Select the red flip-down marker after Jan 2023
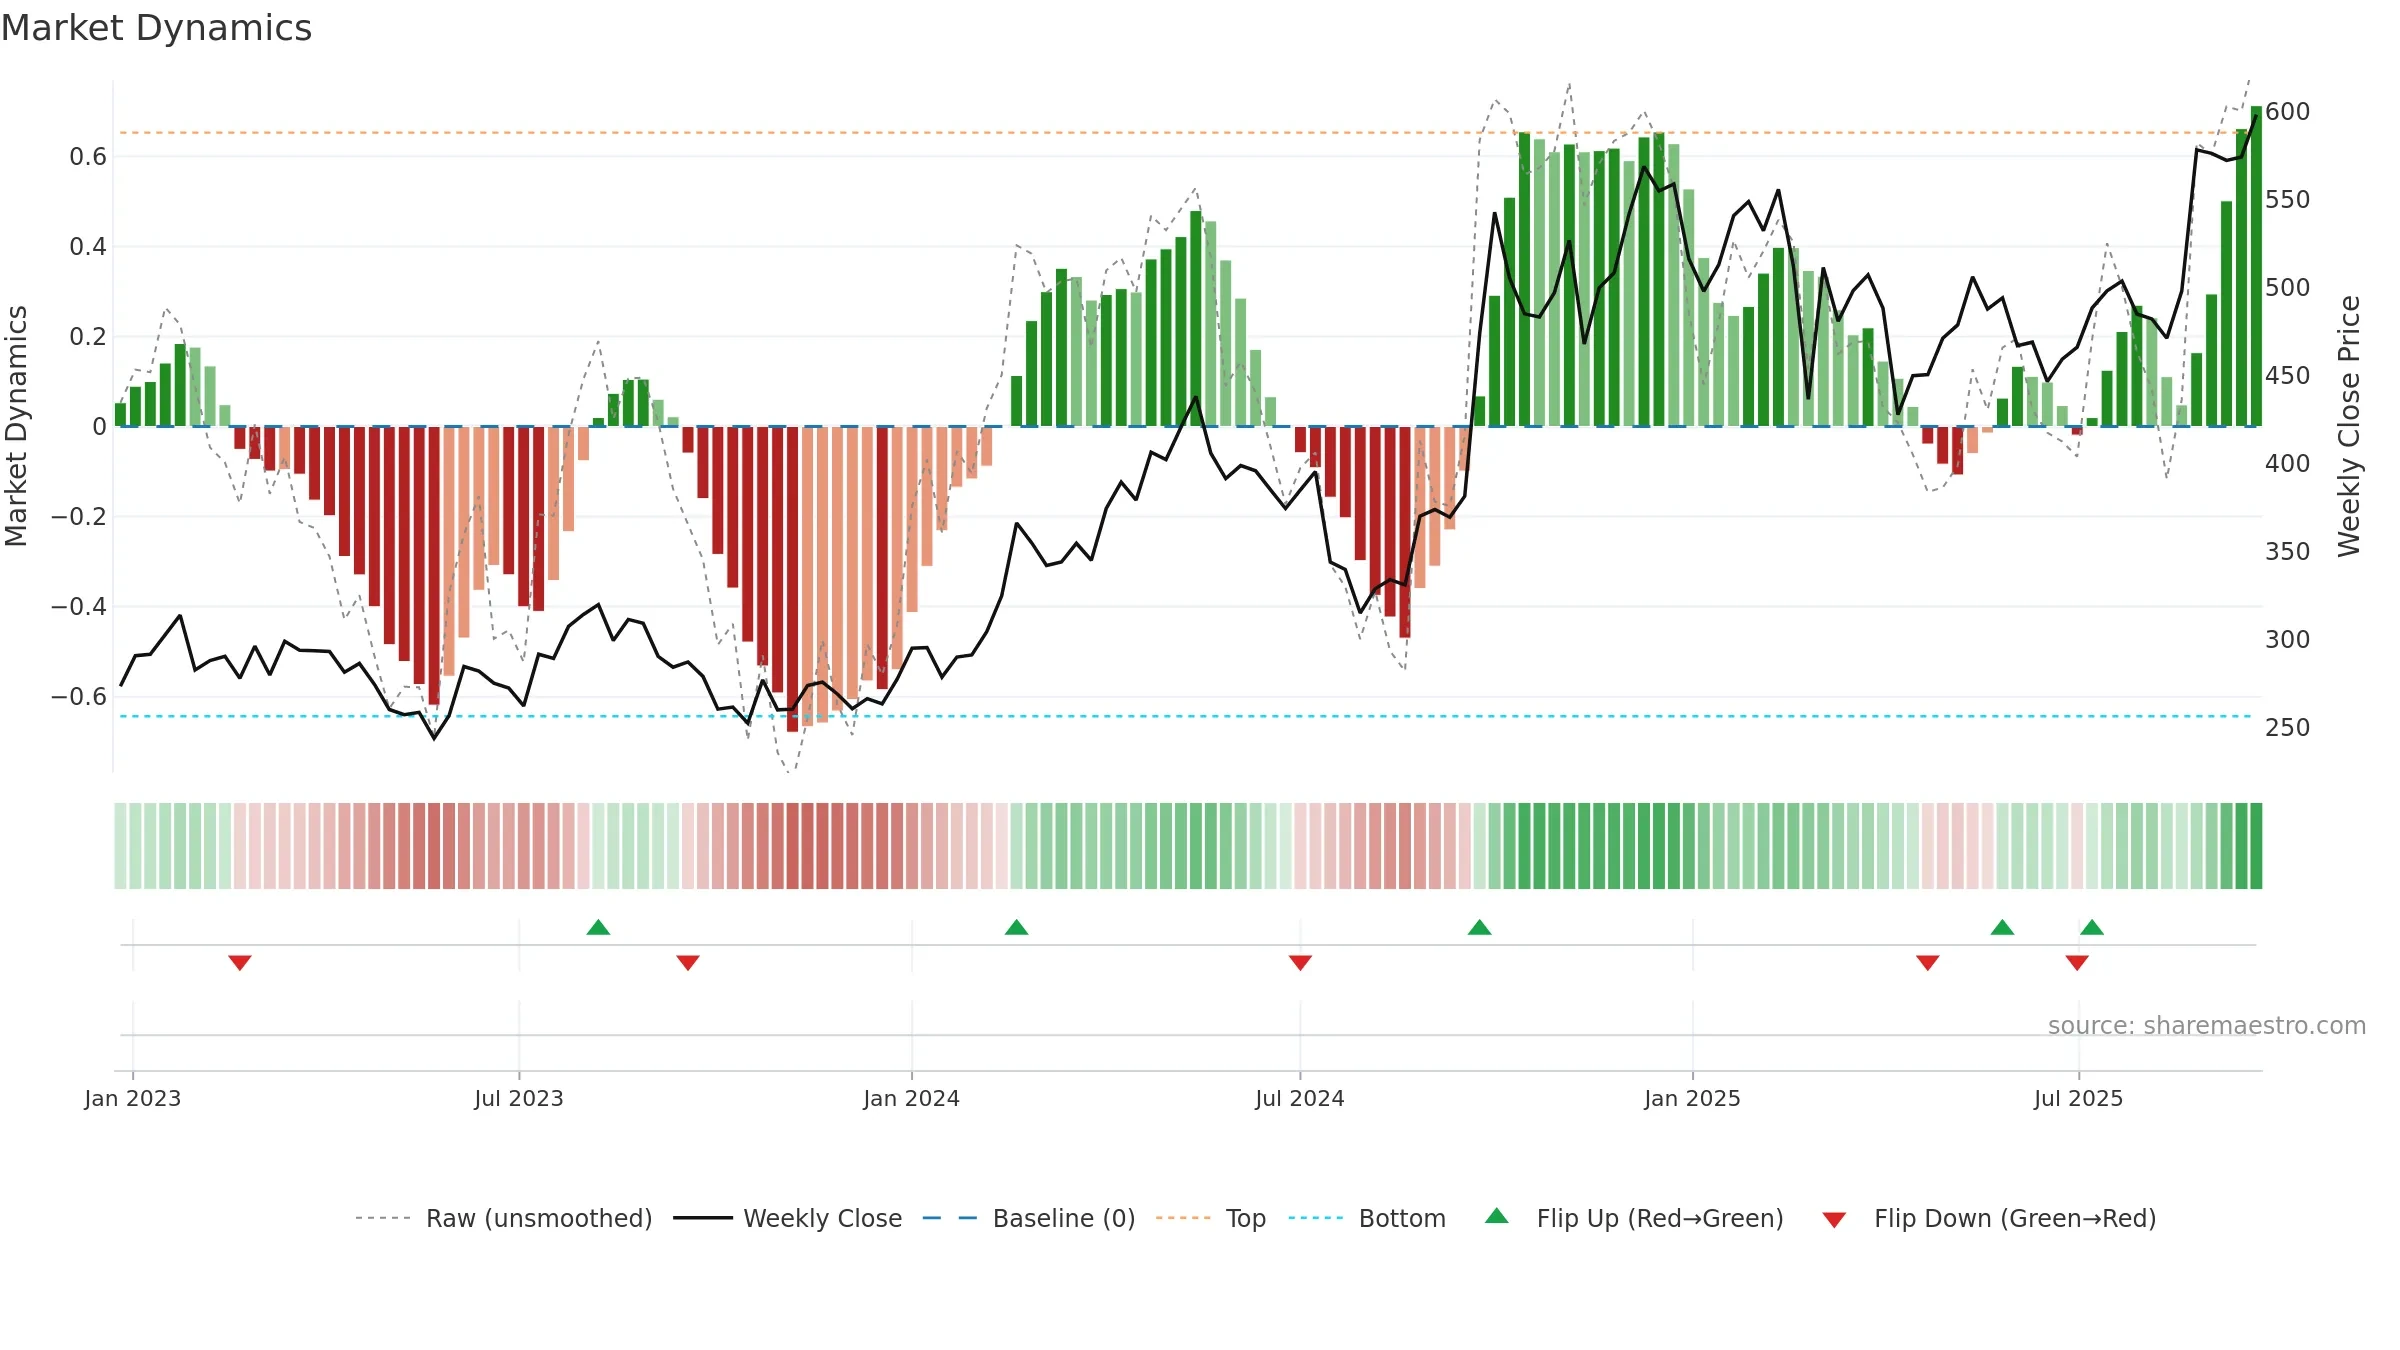Image resolution: width=2400 pixels, height=1350 pixels. pos(239,962)
